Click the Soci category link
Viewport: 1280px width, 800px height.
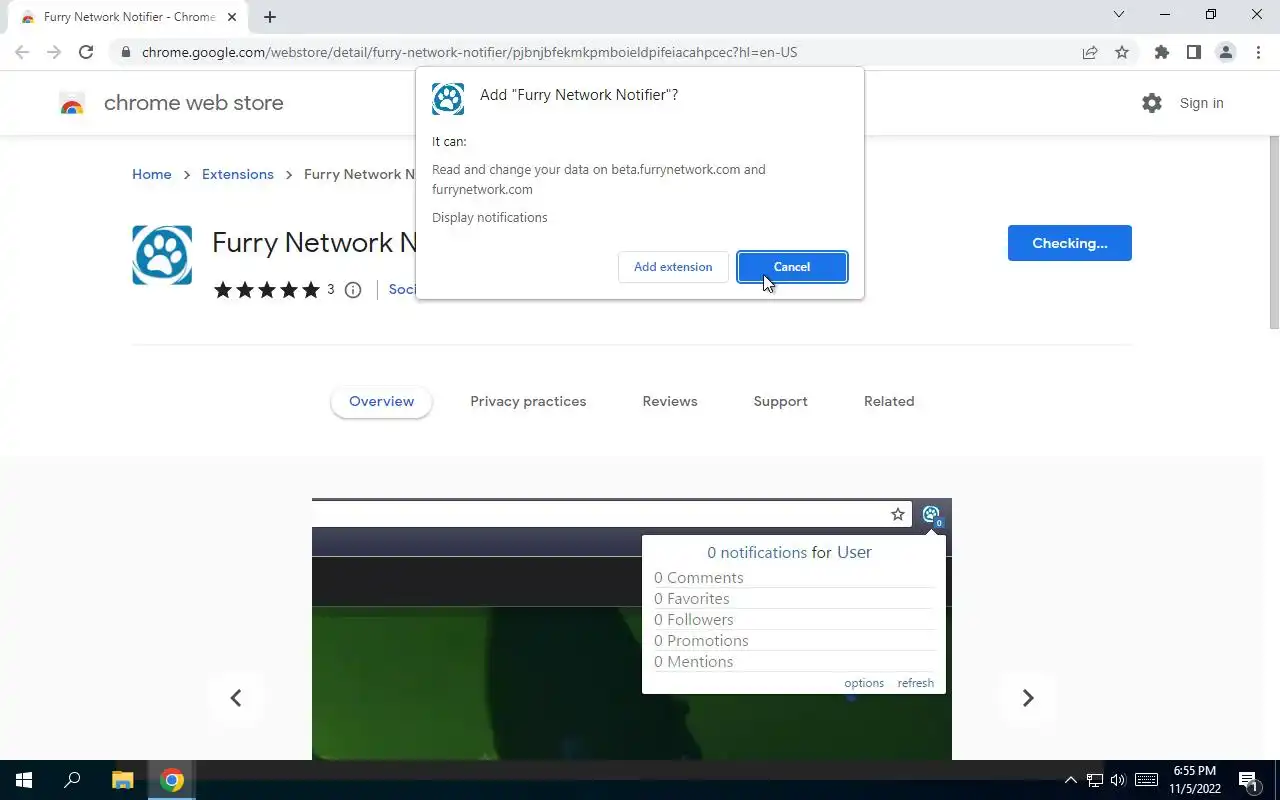tap(402, 289)
